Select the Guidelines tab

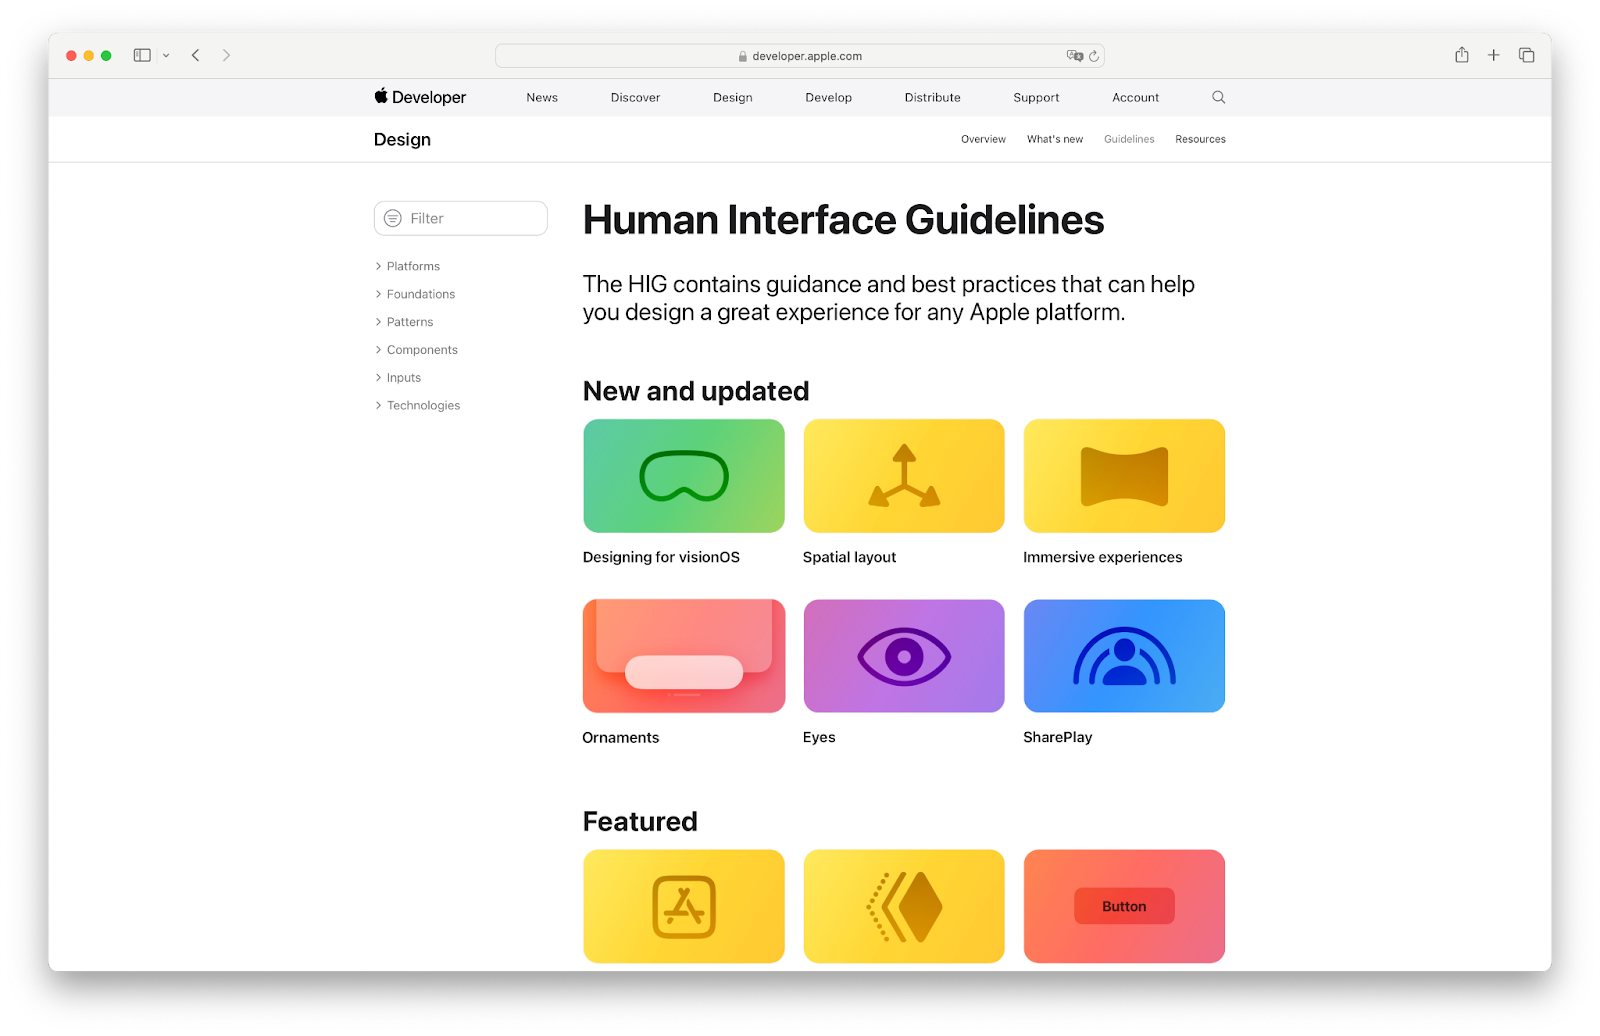(1129, 139)
